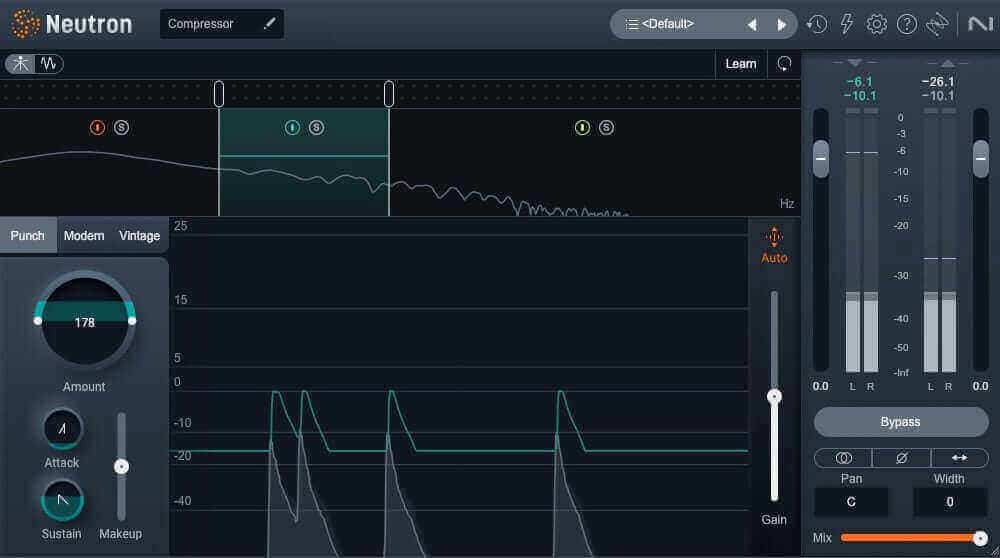Click the output meter up-arrow marker
Image resolution: width=1000 pixels, height=558 pixels.
click(x=948, y=62)
